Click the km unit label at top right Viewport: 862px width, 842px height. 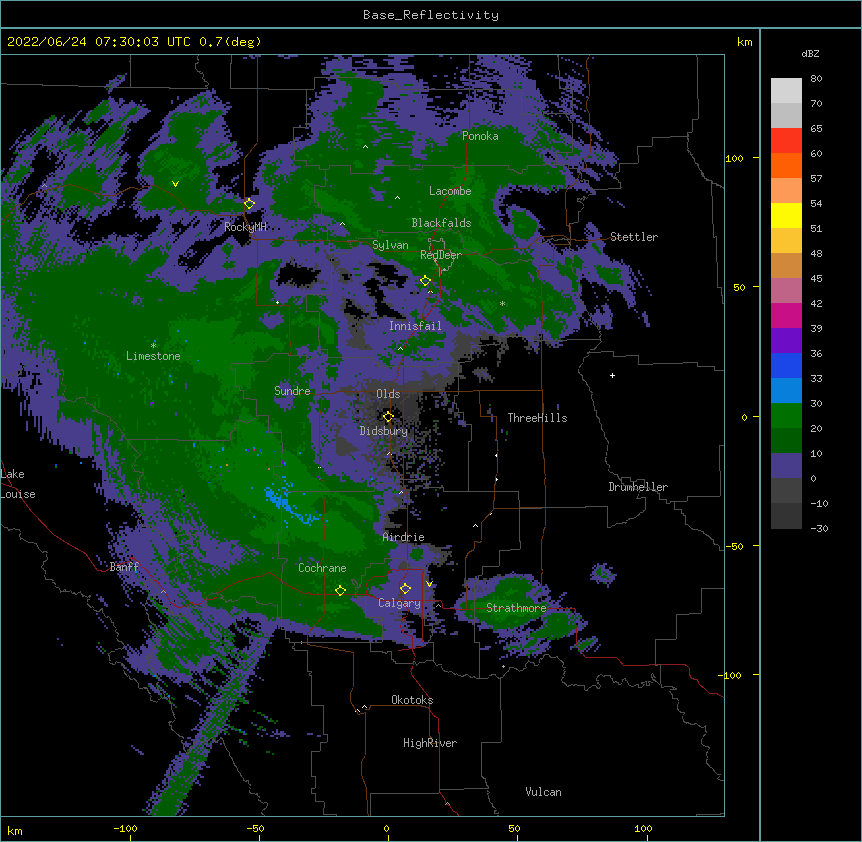744,42
